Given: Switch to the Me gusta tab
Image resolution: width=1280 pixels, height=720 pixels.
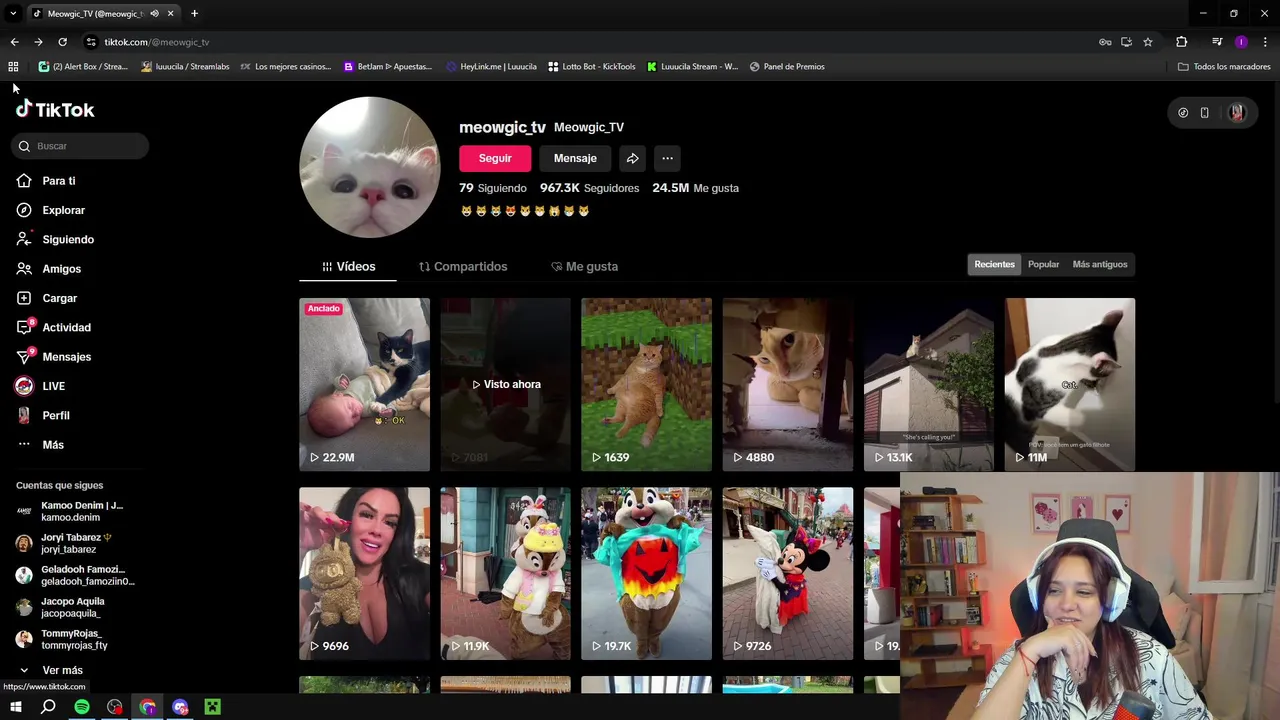Looking at the screenshot, I should (x=584, y=267).
